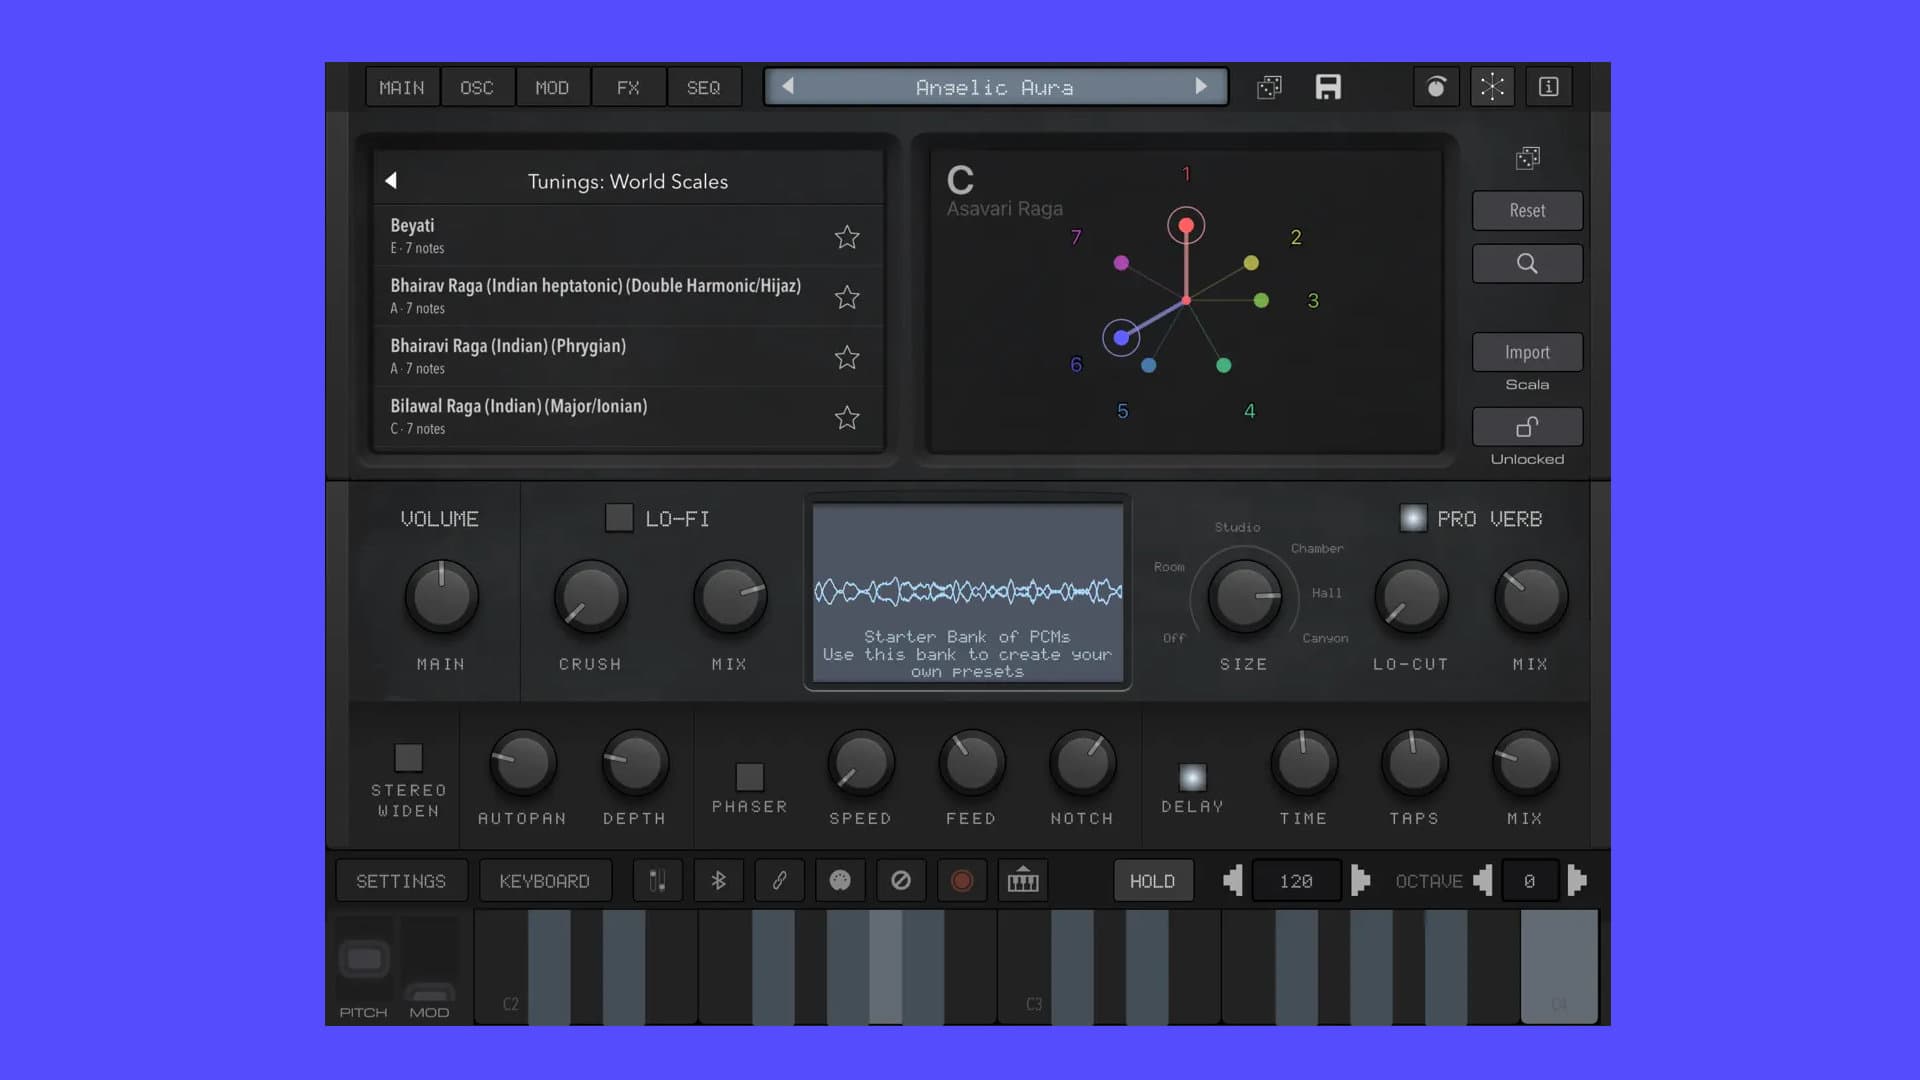The height and width of the screenshot is (1080, 1920).
Task: Open the Angelic Aura preset name selector
Action: (995, 87)
